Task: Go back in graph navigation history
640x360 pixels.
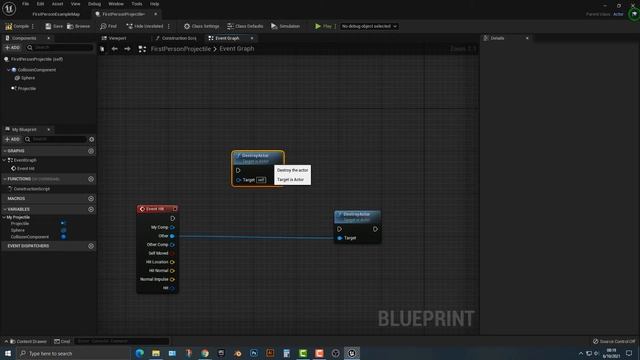Action: [x=115, y=49]
